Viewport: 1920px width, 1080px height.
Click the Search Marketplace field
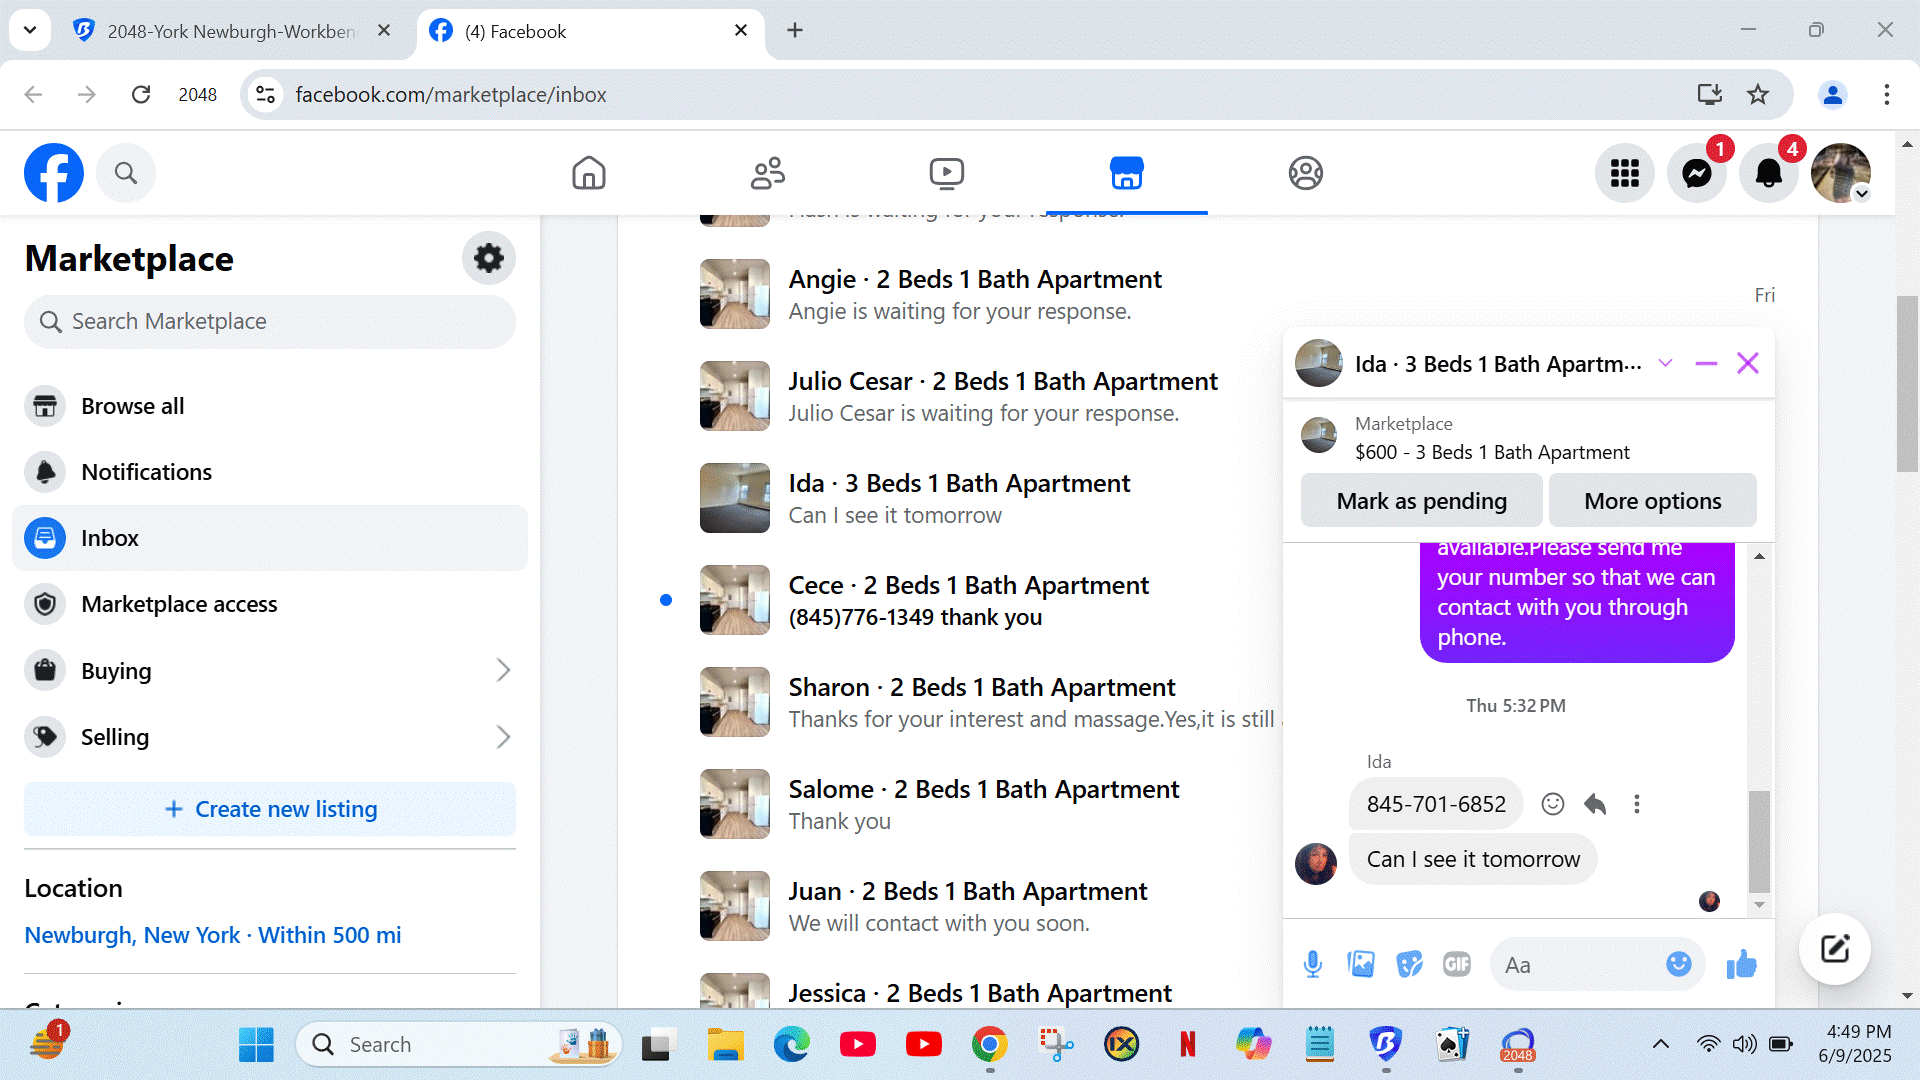pyautogui.click(x=270, y=321)
